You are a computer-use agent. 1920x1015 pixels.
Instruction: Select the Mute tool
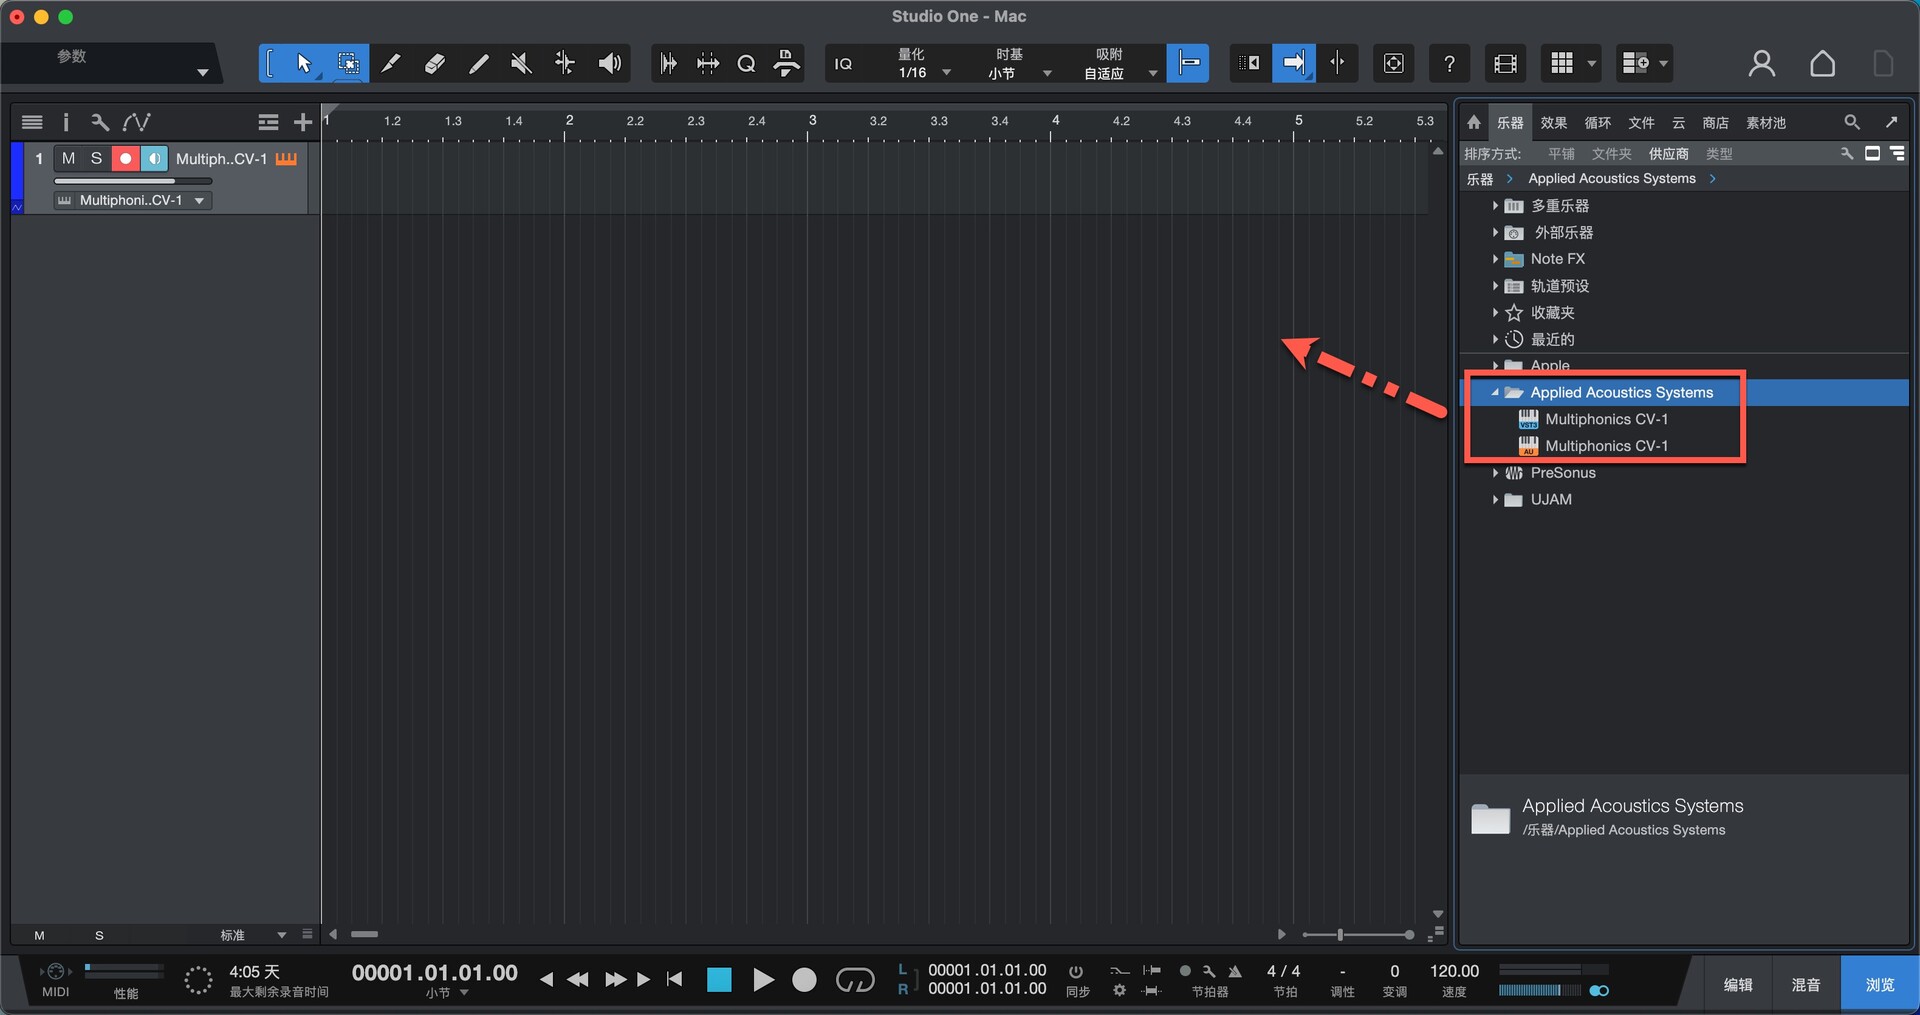click(521, 64)
